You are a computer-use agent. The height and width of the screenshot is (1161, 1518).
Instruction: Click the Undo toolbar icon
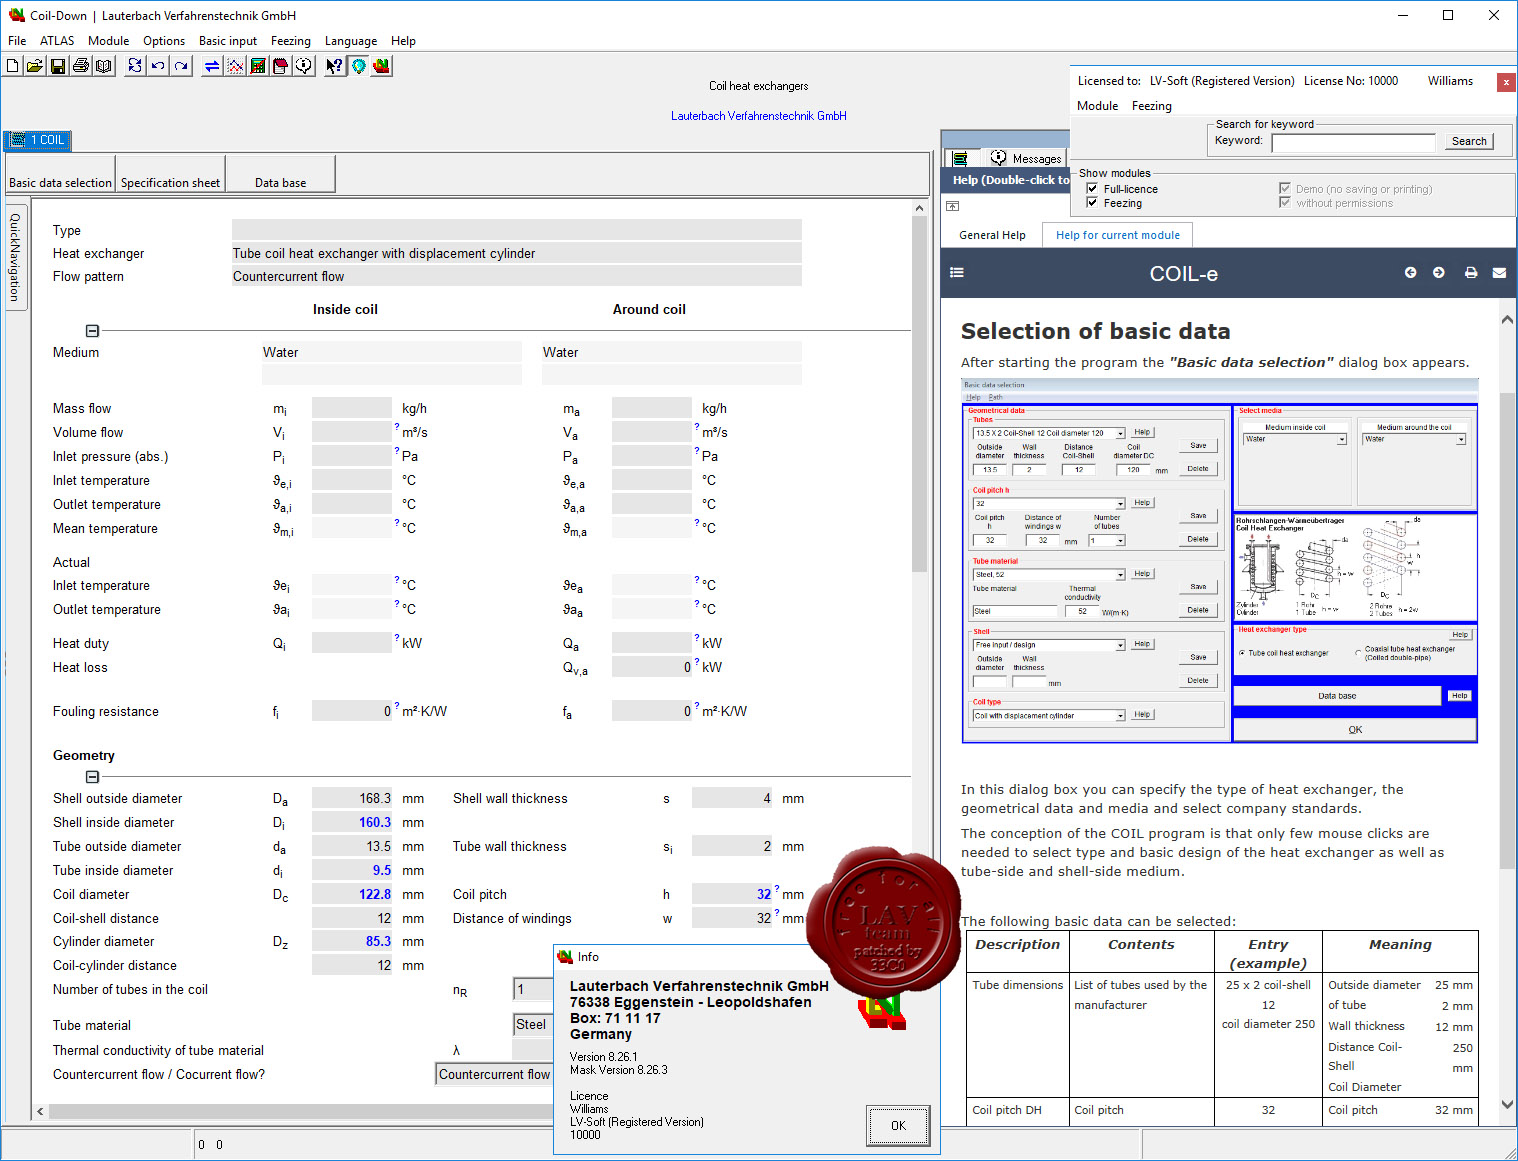coord(158,66)
